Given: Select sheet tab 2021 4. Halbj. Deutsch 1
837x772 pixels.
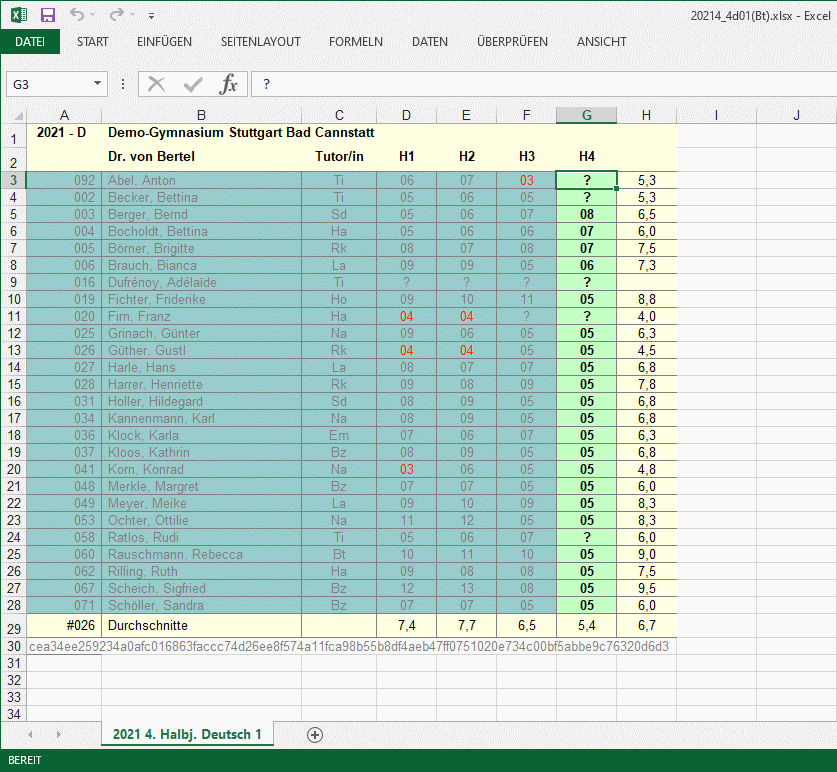Looking at the screenshot, I should point(187,735).
